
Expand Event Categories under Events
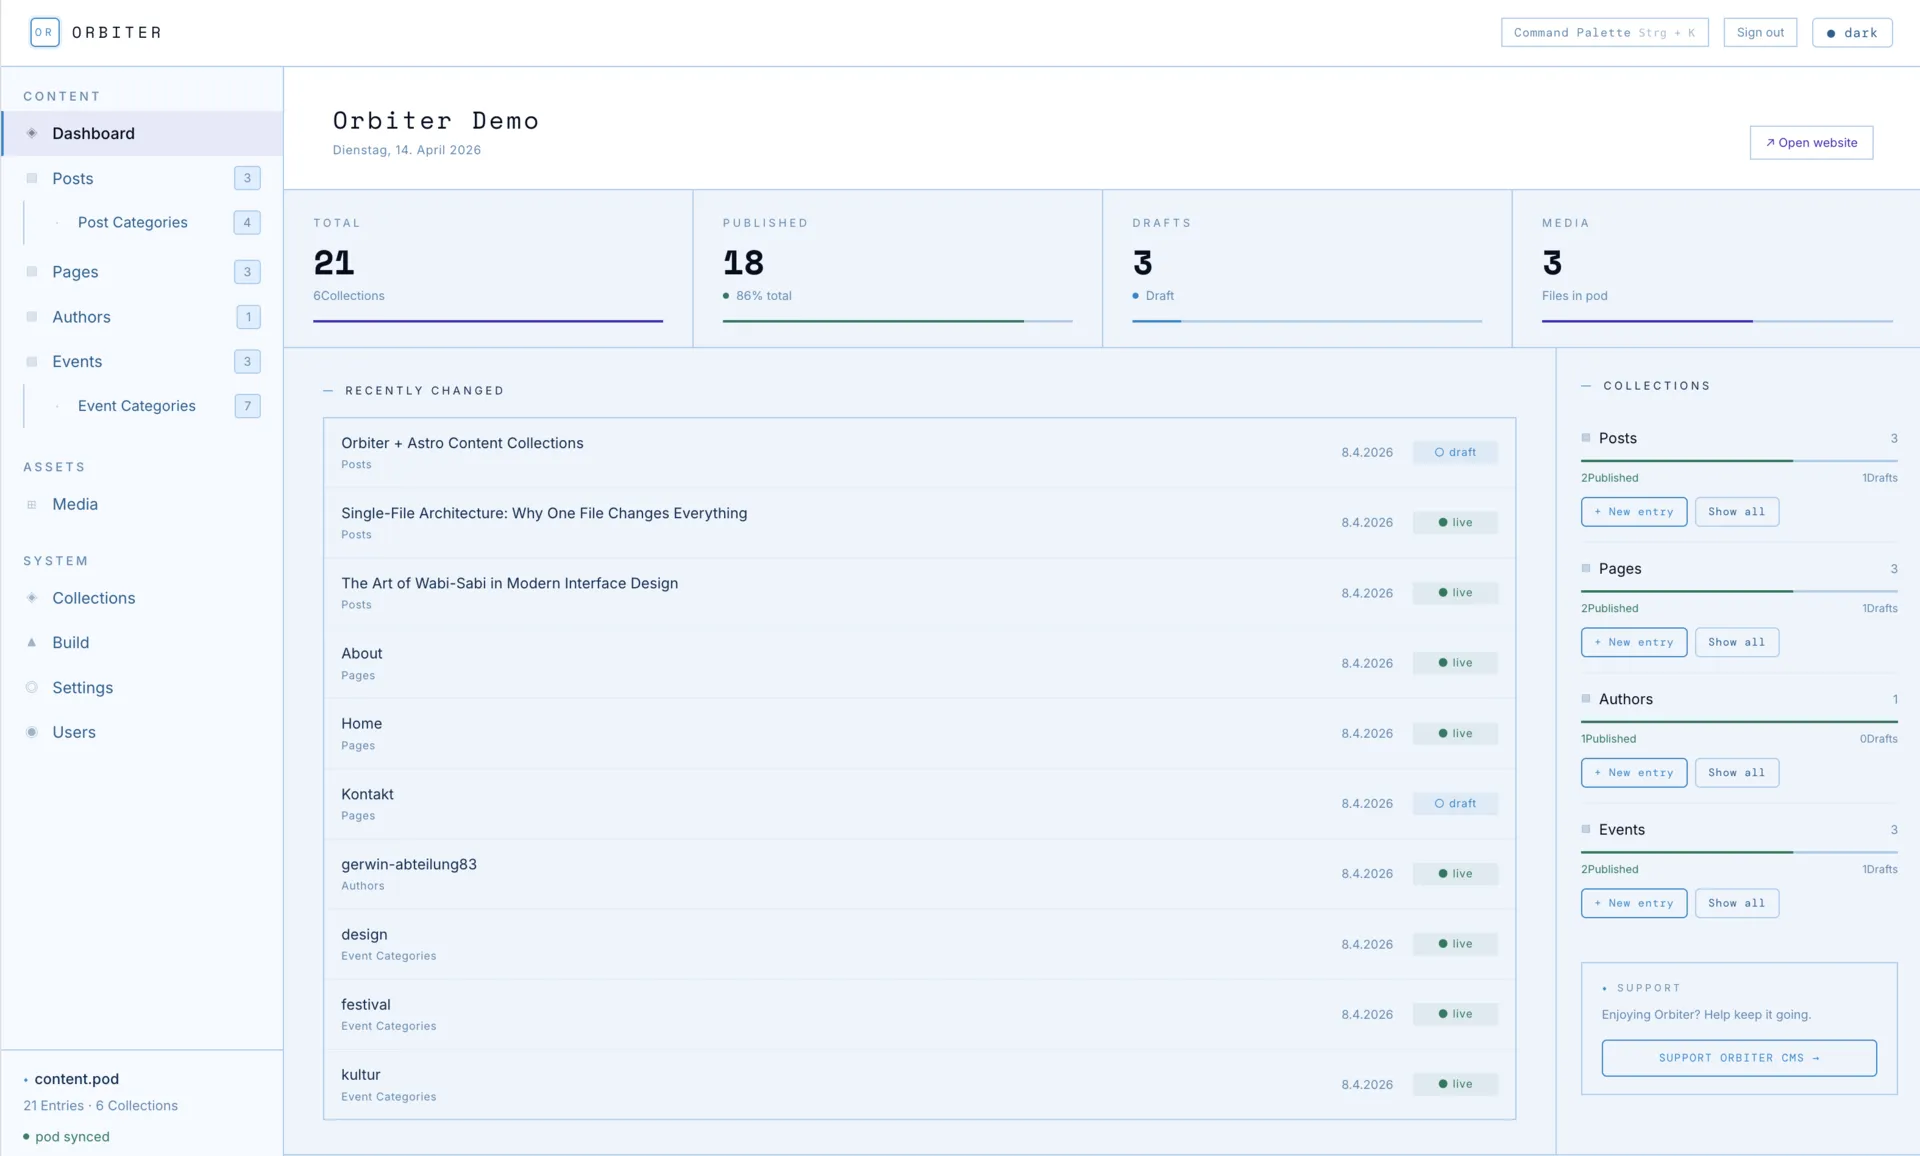click(137, 406)
